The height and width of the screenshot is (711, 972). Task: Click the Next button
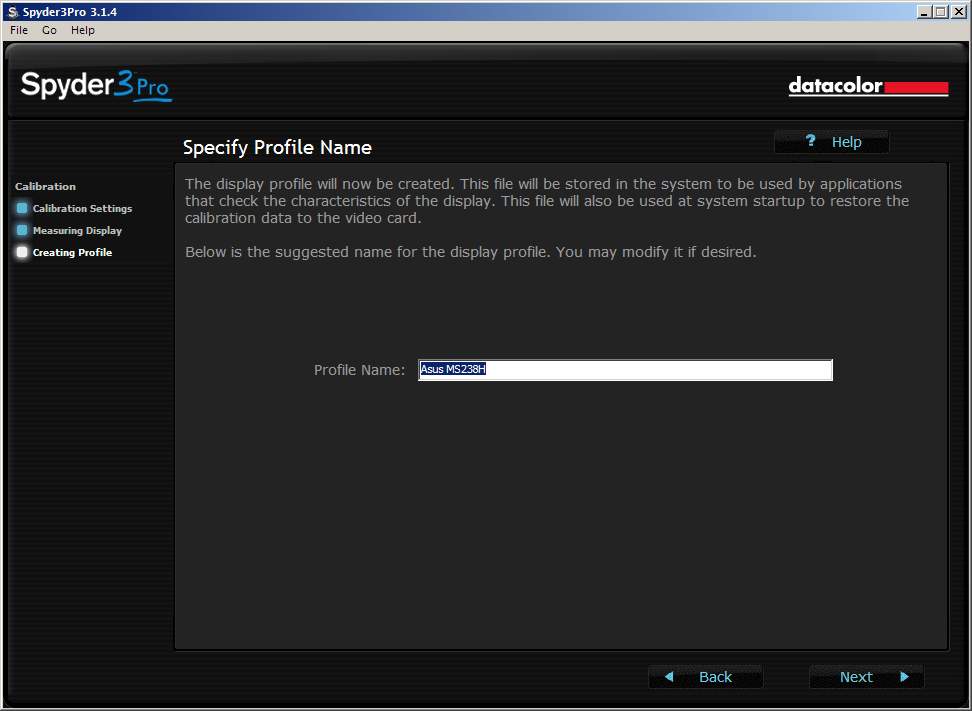866,677
